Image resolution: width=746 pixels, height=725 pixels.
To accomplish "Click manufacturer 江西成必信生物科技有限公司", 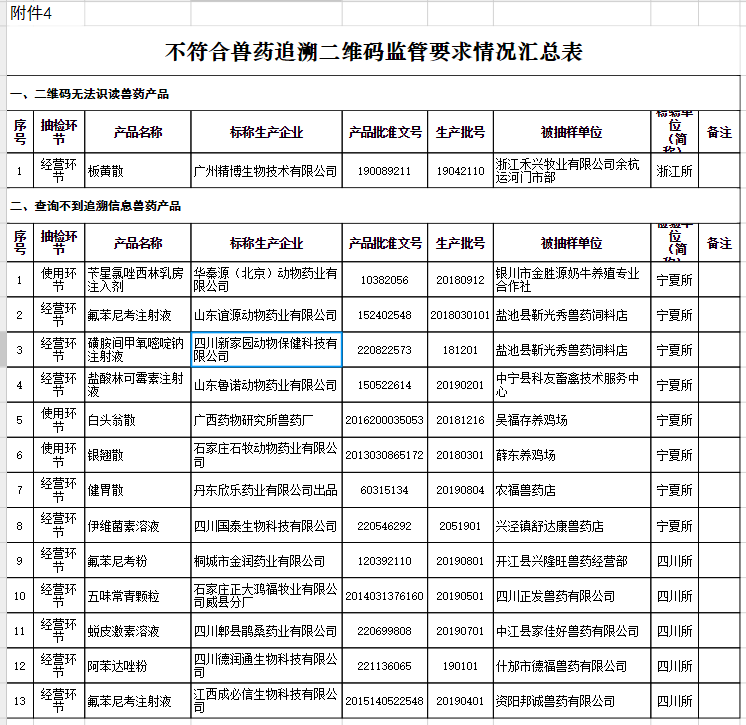I will pos(265,701).
